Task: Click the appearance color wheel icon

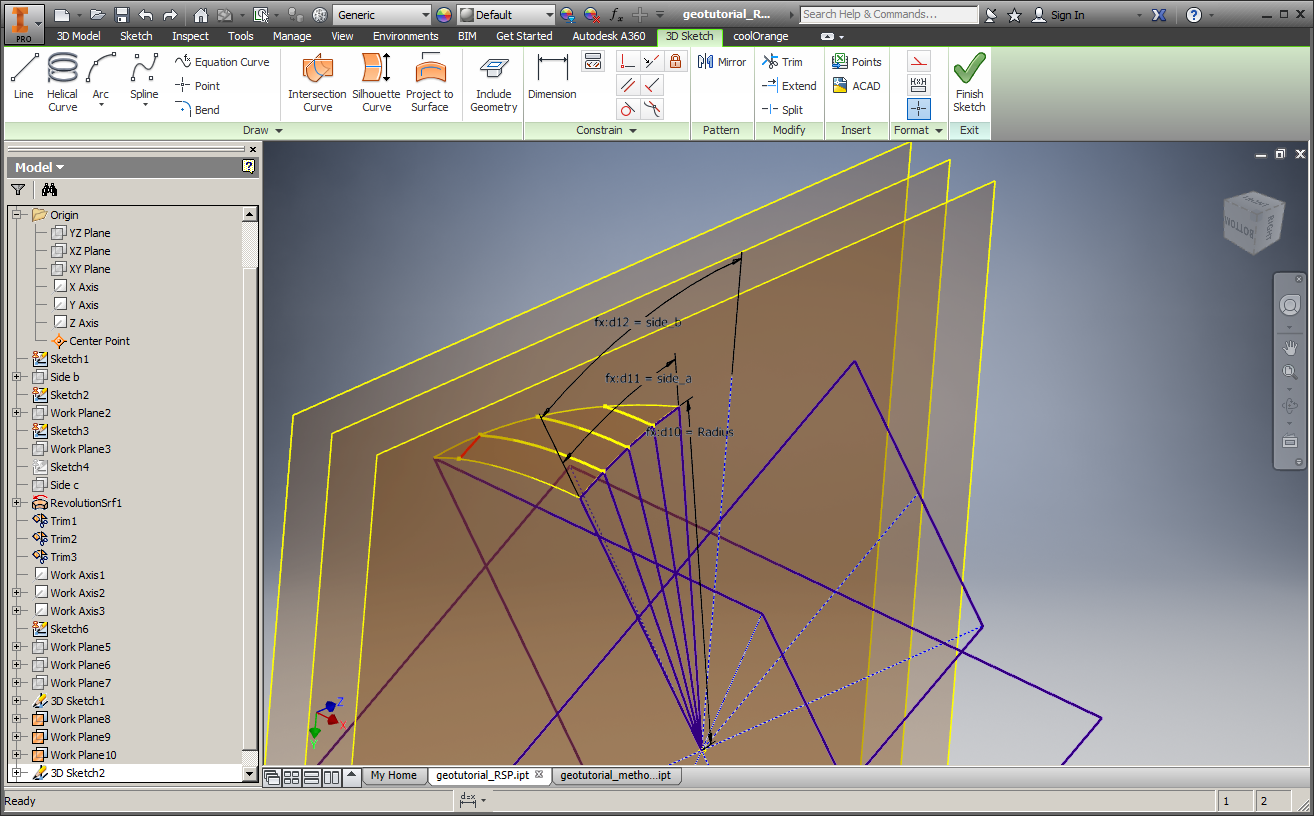Action: tap(444, 15)
